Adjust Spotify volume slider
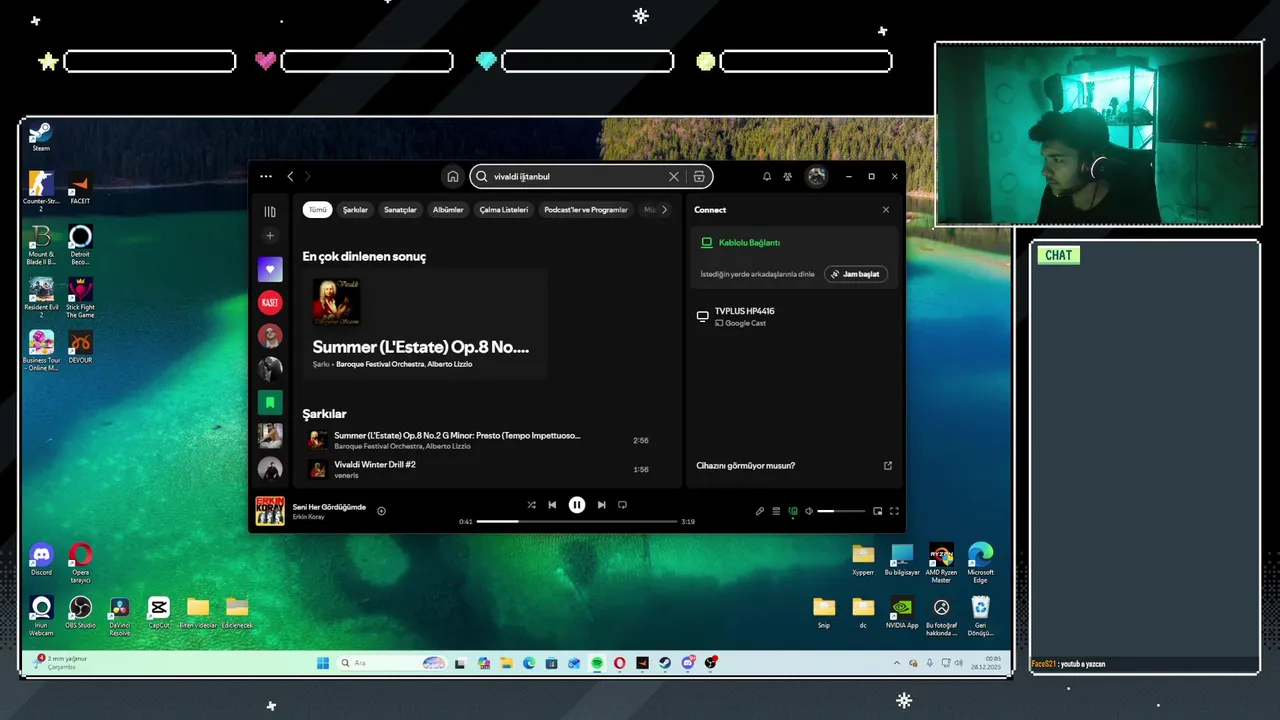The image size is (1280, 720). point(841,511)
